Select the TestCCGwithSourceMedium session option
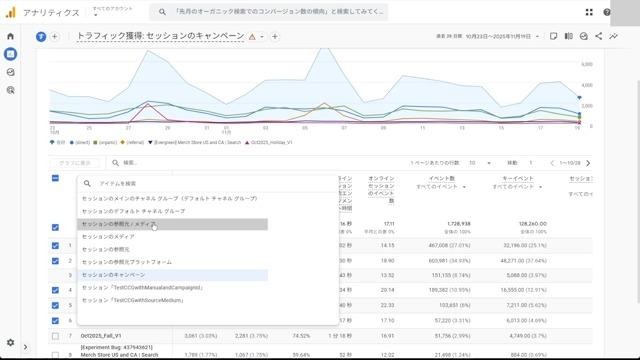The image size is (640, 360). pyautogui.click(x=173, y=300)
